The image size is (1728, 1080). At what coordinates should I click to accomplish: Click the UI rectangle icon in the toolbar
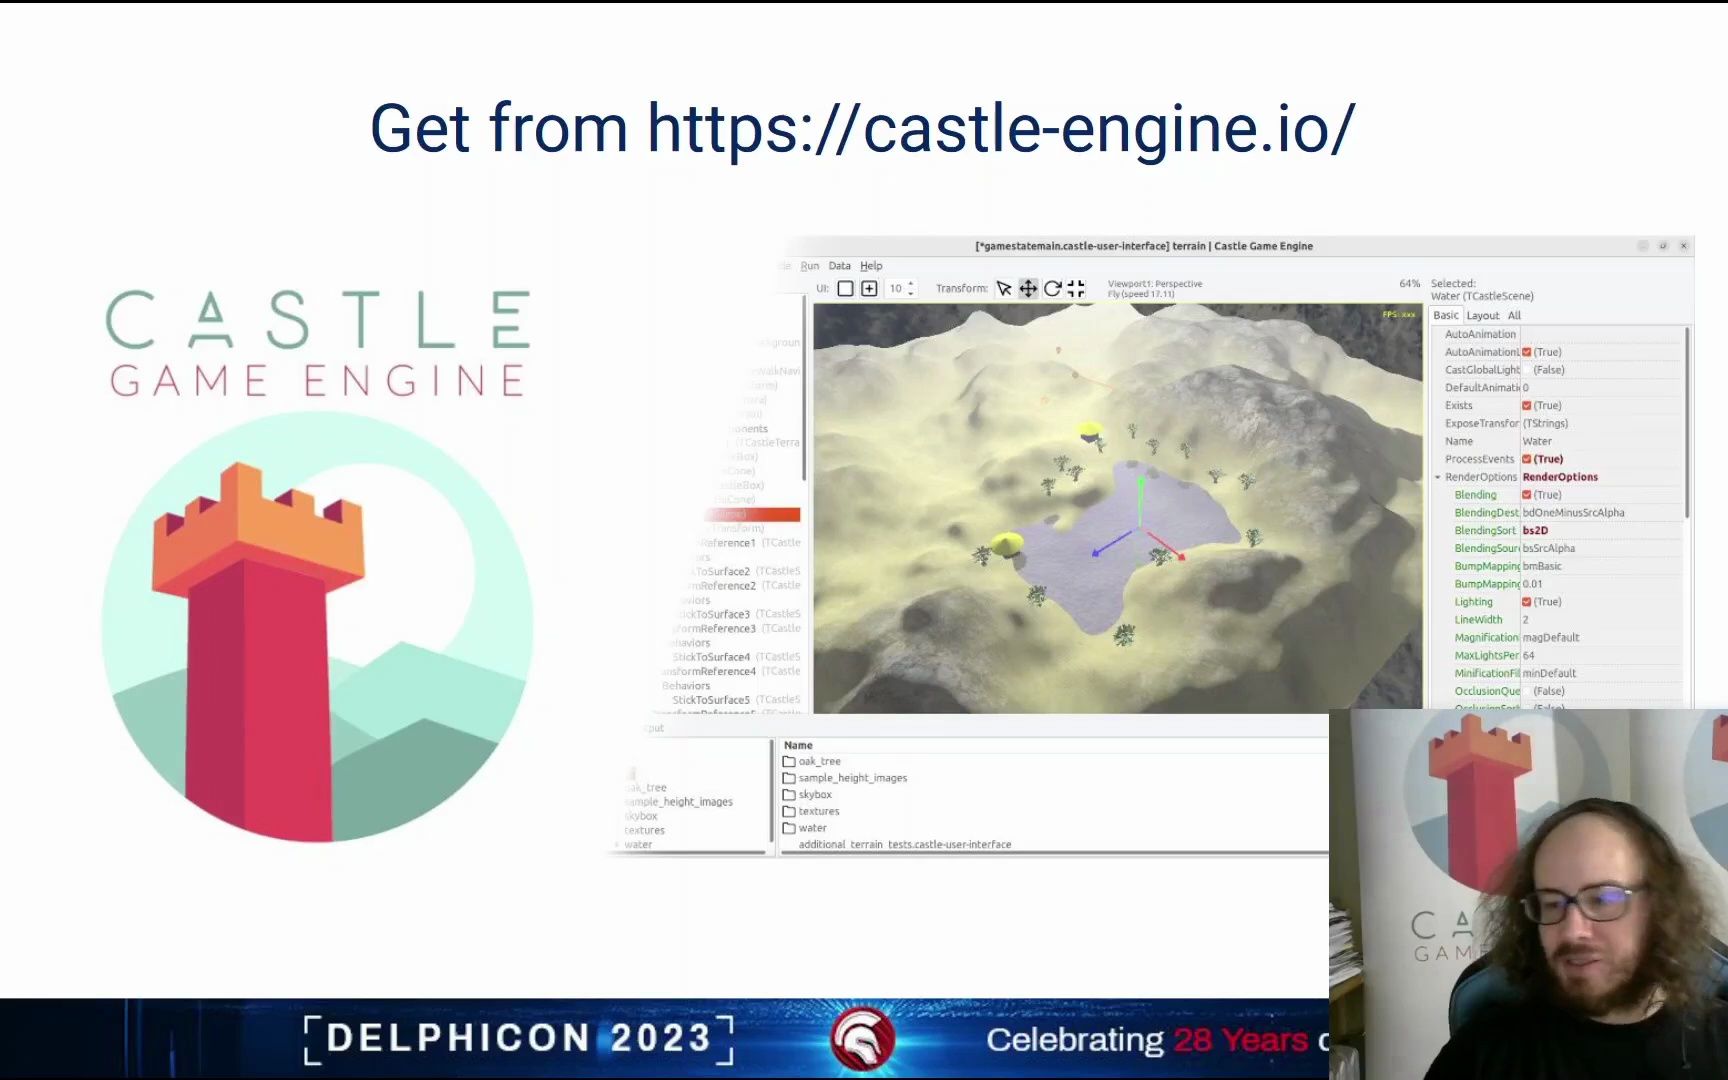pos(846,288)
